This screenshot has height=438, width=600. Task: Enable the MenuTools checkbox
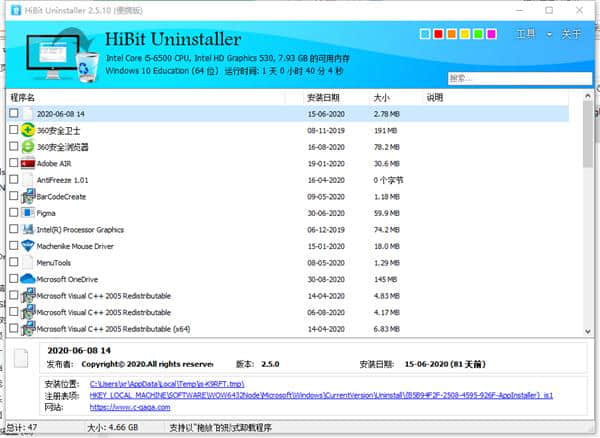[13, 262]
